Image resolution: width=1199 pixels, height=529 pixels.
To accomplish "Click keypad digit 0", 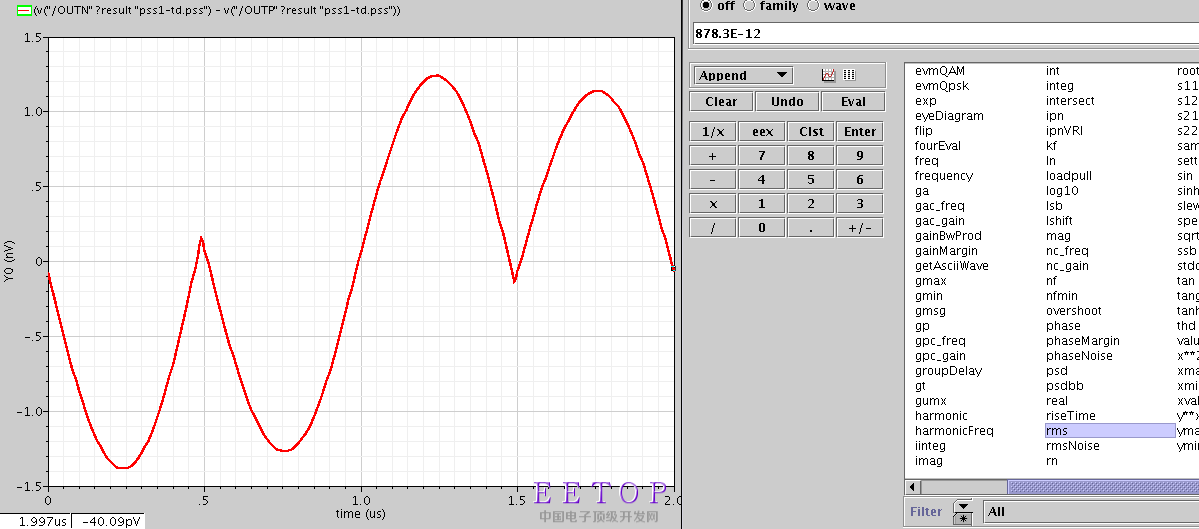I will (x=762, y=228).
